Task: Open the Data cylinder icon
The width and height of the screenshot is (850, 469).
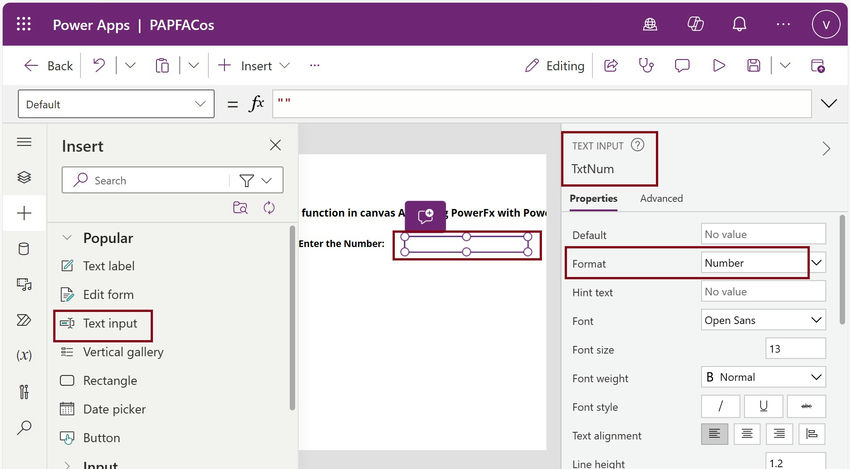Action: tap(24, 249)
